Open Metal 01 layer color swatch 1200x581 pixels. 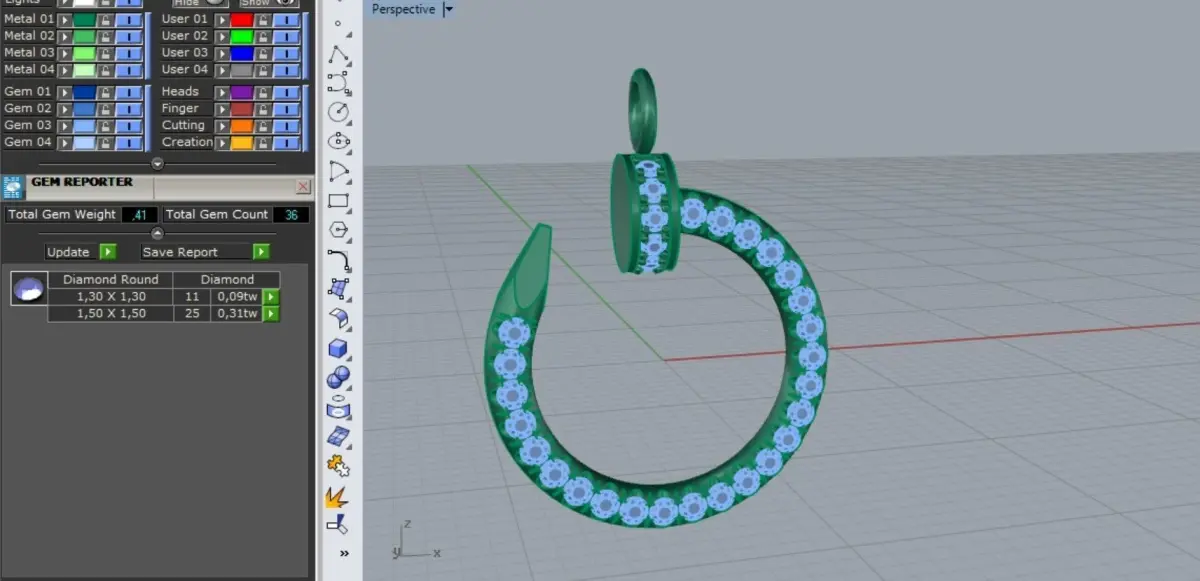click(x=84, y=19)
